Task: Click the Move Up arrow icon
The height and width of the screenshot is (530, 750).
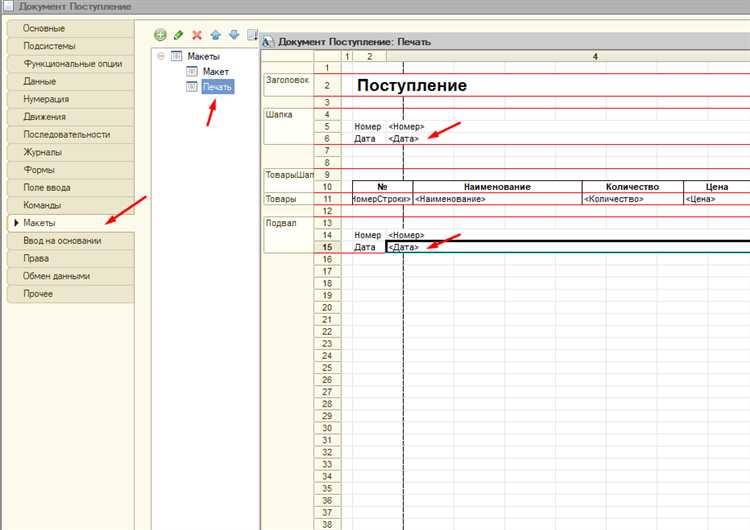Action: (215, 34)
